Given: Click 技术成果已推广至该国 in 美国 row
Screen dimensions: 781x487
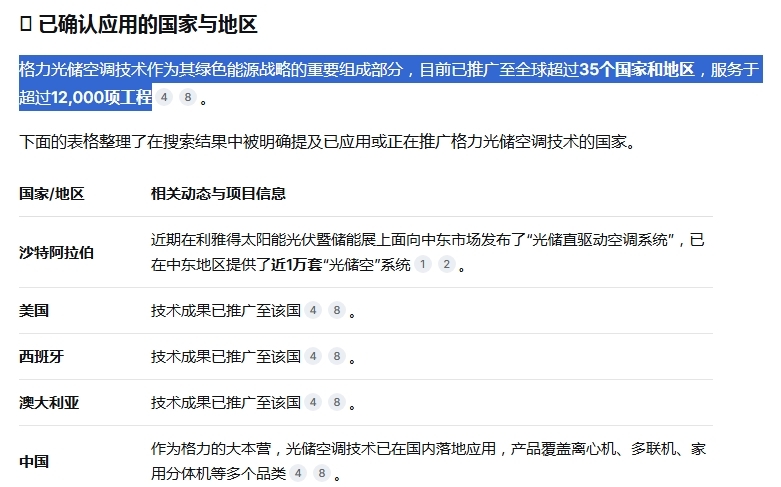Looking at the screenshot, I should (226, 311).
